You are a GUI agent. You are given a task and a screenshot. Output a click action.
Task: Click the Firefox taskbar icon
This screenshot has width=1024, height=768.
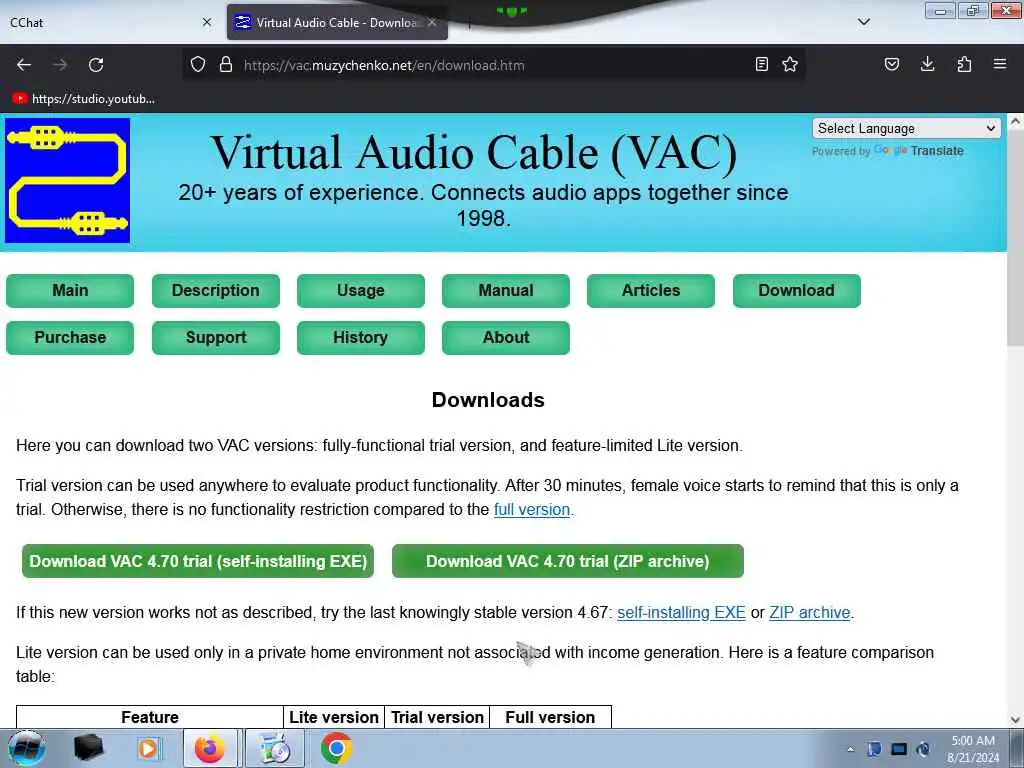(x=210, y=748)
